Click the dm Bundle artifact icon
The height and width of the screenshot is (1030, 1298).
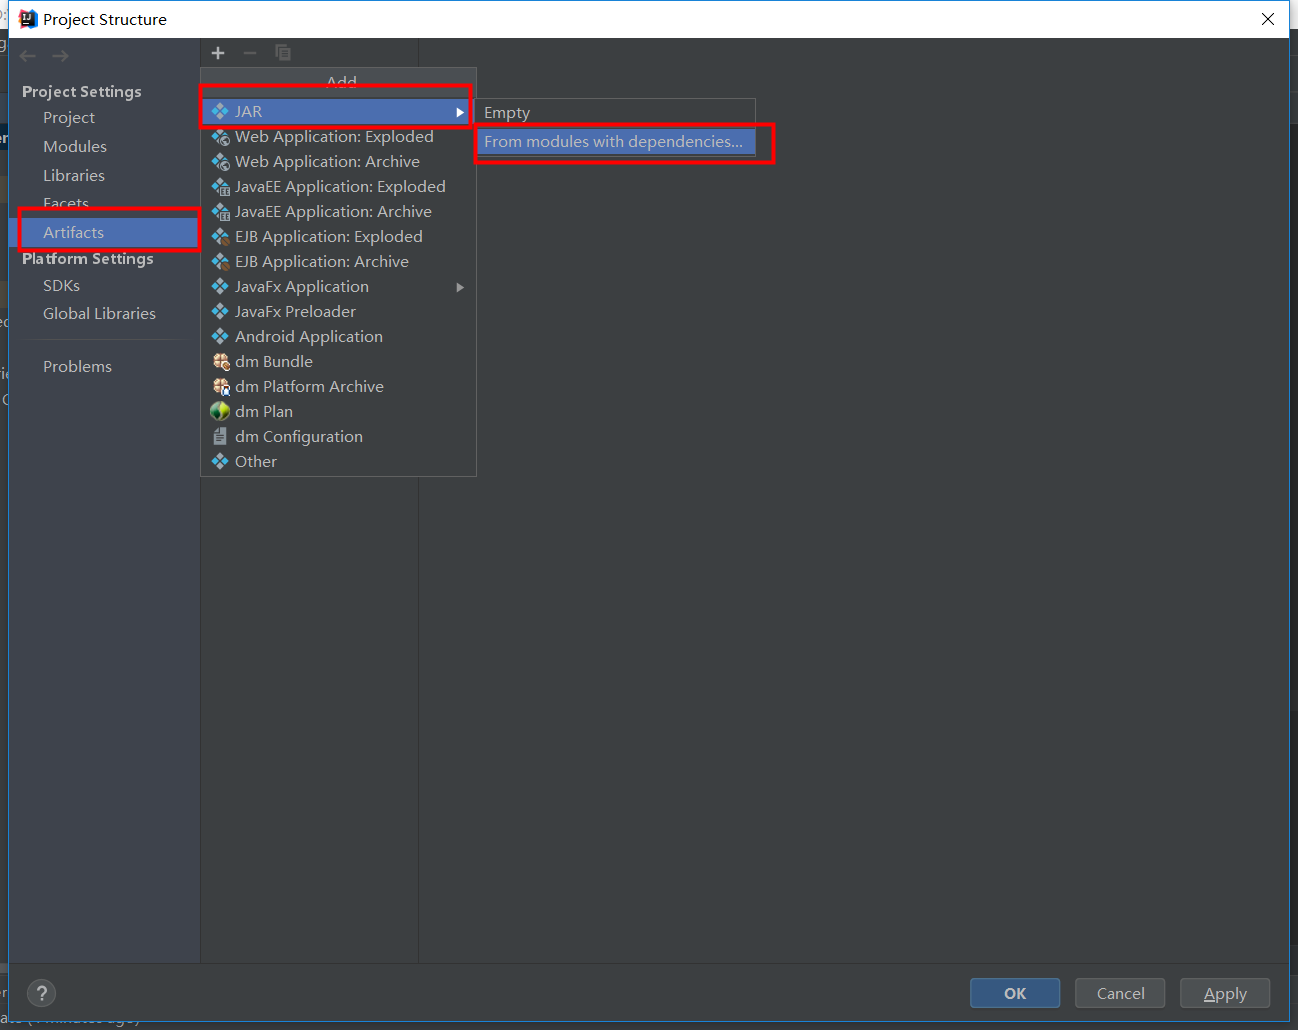click(x=219, y=361)
